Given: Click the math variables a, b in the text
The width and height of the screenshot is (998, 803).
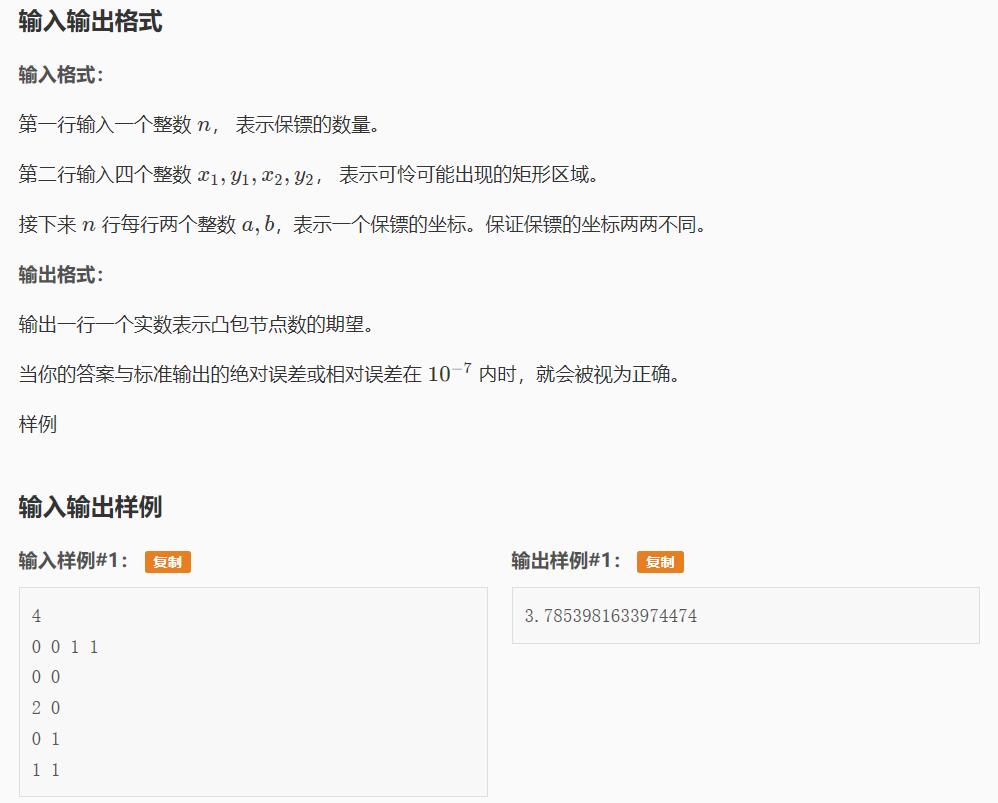Looking at the screenshot, I should (258, 225).
